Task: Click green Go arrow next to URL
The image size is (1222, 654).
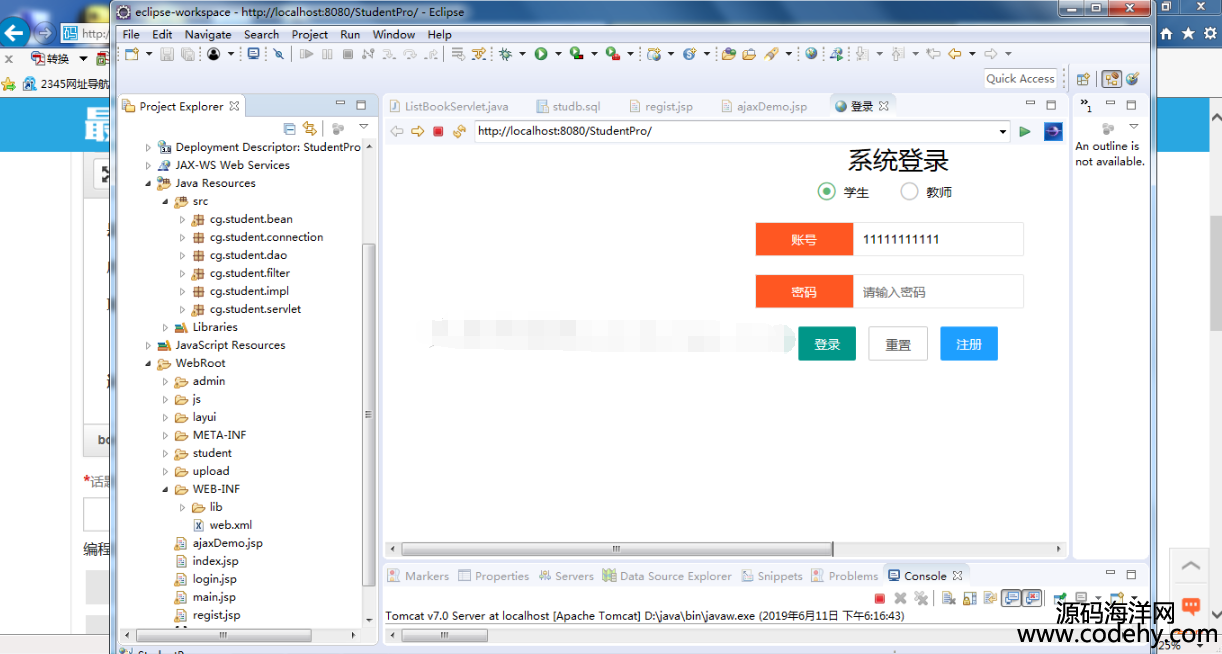Action: pyautogui.click(x=1025, y=131)
